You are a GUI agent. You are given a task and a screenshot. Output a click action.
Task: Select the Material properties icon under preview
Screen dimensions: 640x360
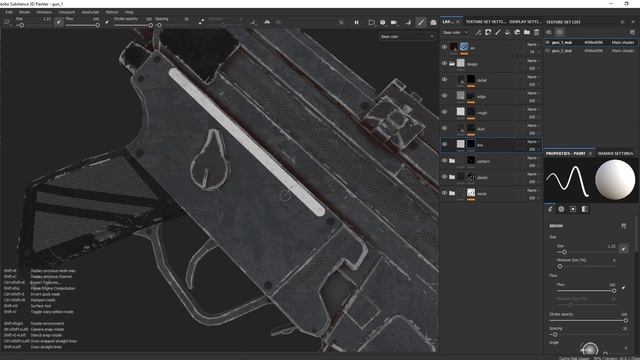click(585, 209)
